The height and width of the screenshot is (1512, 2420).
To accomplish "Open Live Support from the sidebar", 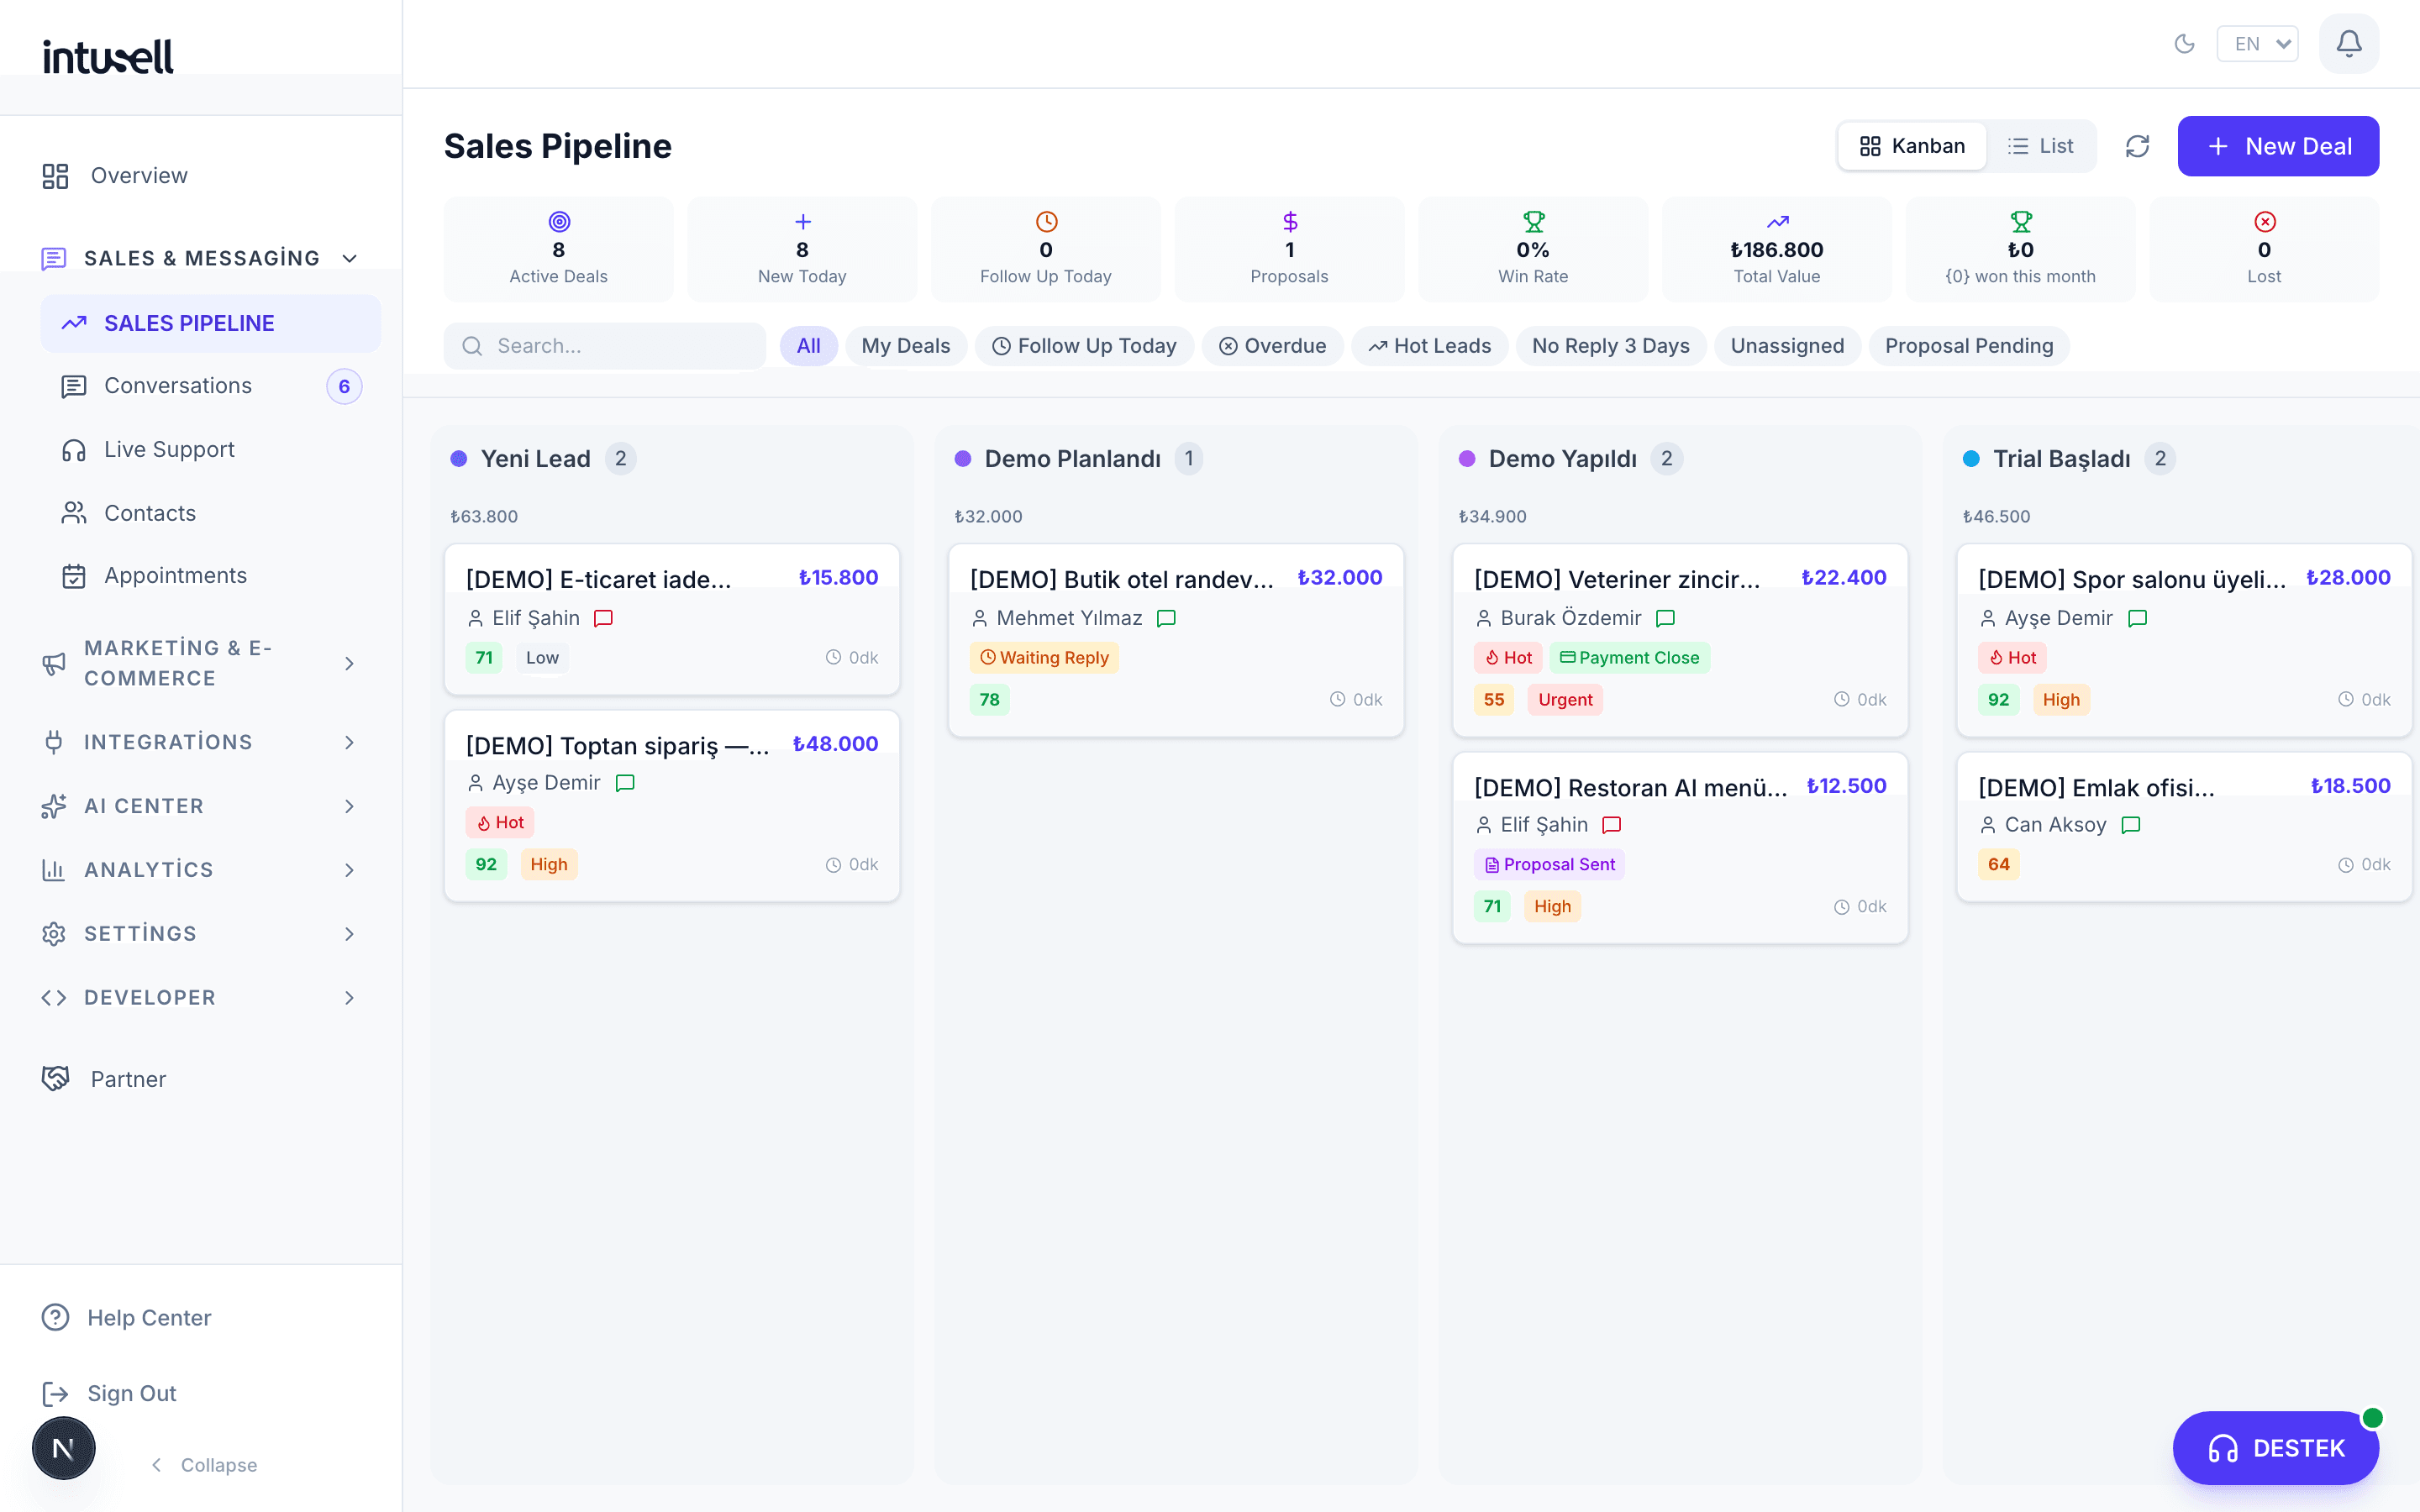I will pos(168,449).
